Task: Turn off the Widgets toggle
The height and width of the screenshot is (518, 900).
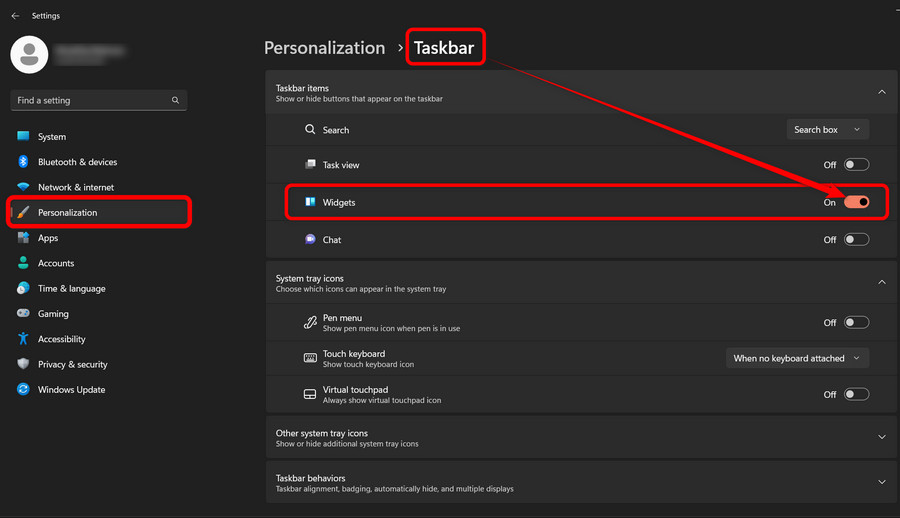Action: click(856, 202)
